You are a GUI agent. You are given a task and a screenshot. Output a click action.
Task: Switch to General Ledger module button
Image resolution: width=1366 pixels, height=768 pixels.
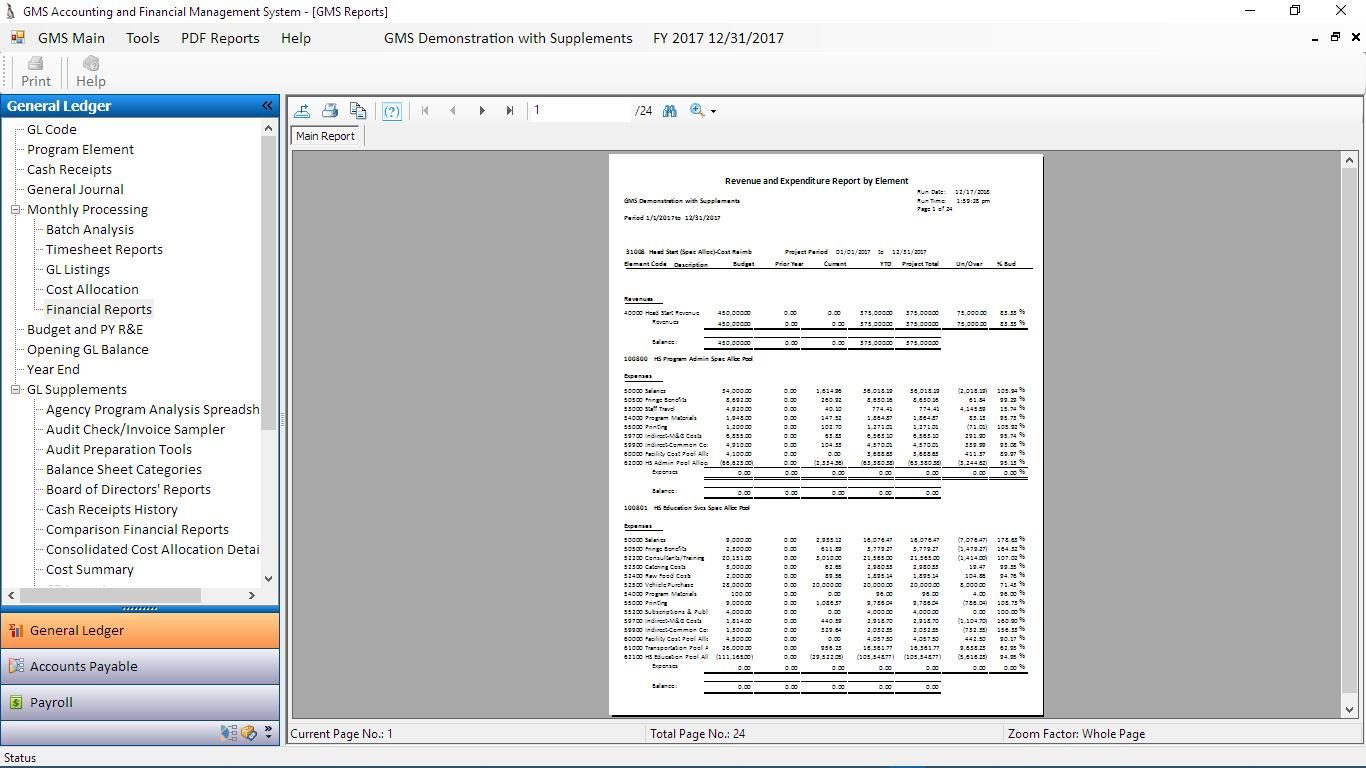pos(140,630)
